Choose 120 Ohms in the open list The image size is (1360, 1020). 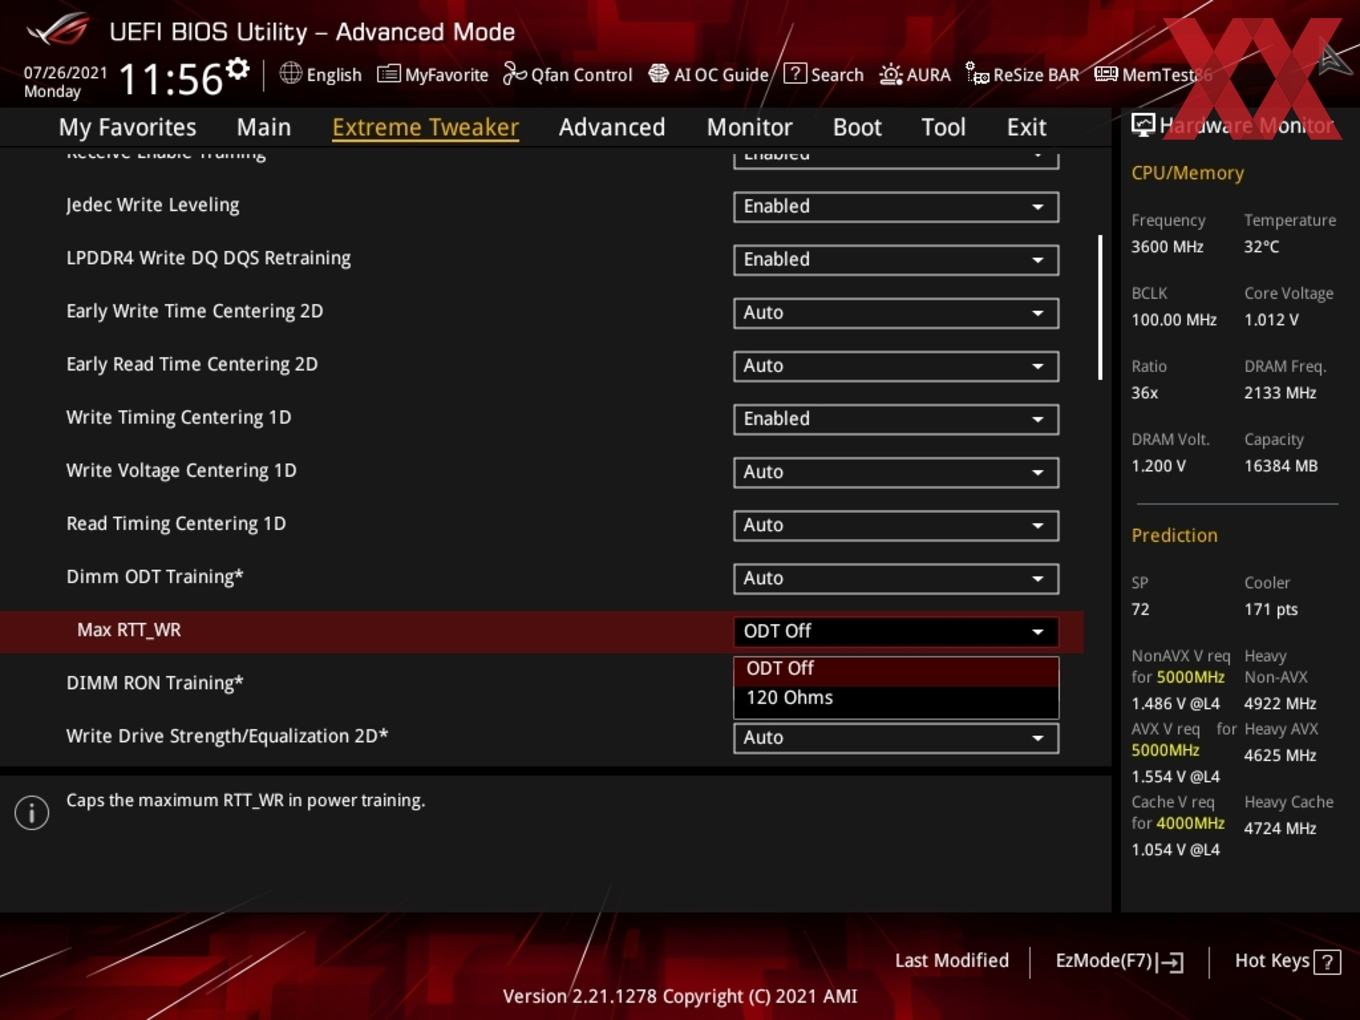pos(896,698)
